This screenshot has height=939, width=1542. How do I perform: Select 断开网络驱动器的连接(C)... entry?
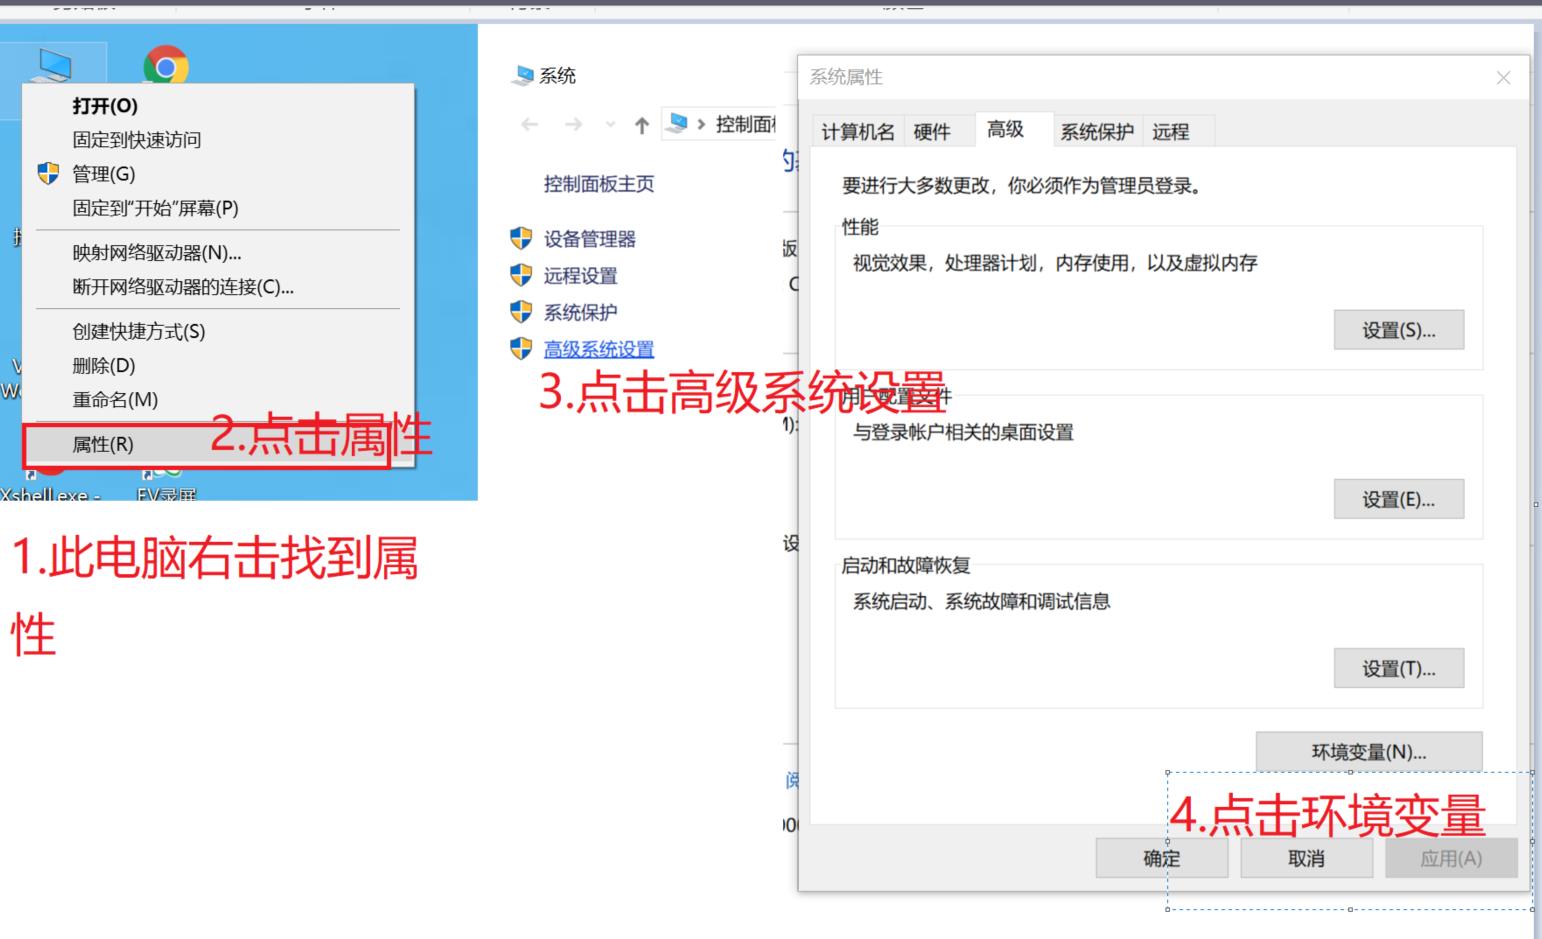tap(217, 287)
